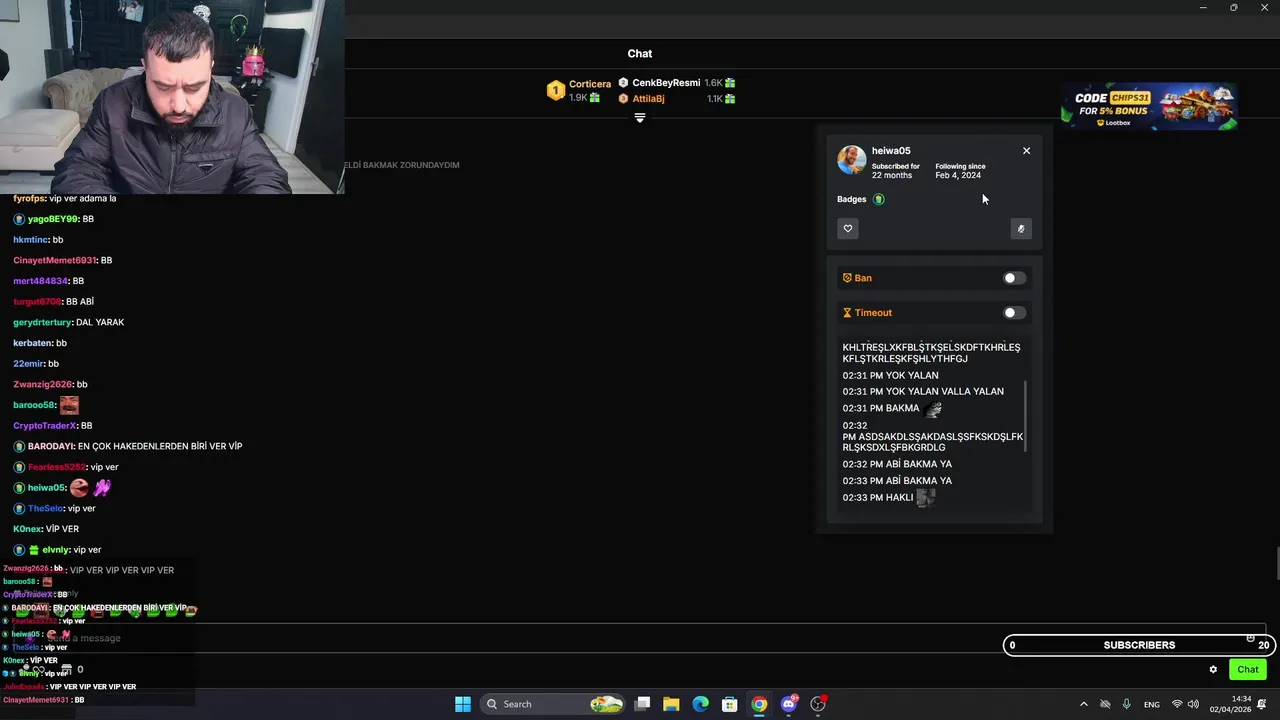Open CenkBeyResmi's leaderboard entry
The width and height of the screenshot is (1280, 720).
pyautogui.click(x=666, y=83)
